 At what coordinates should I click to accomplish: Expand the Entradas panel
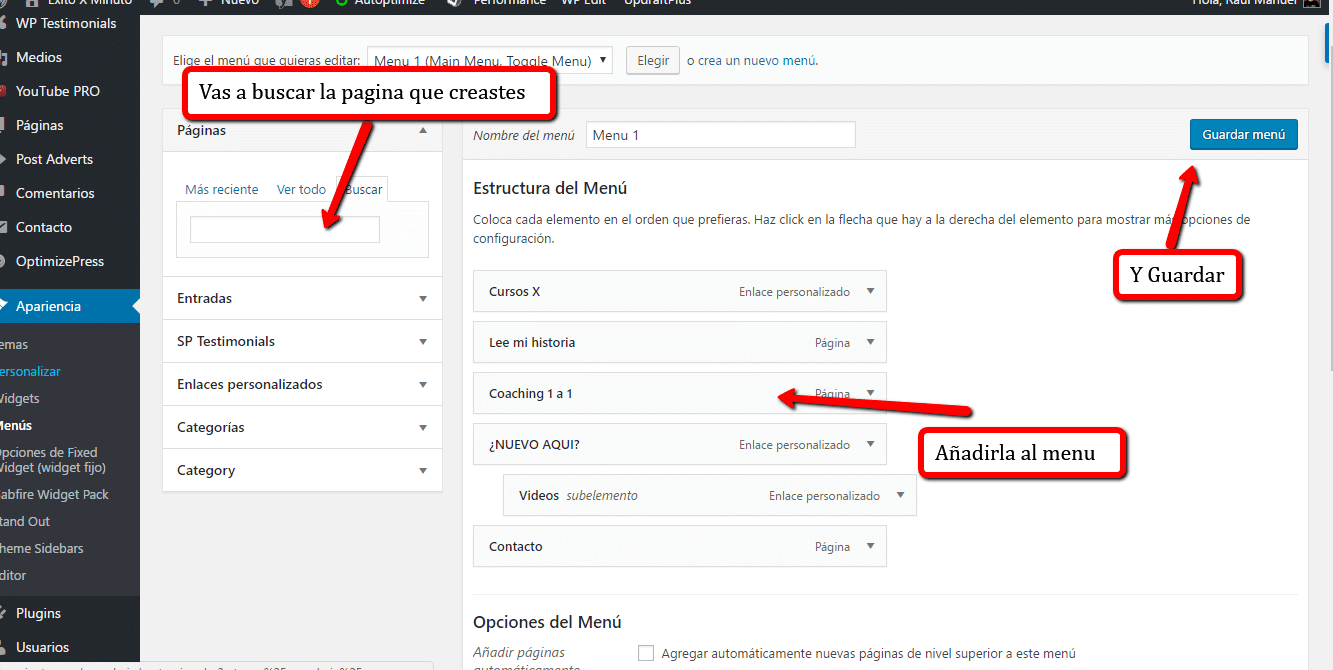(x=423, y=299)
